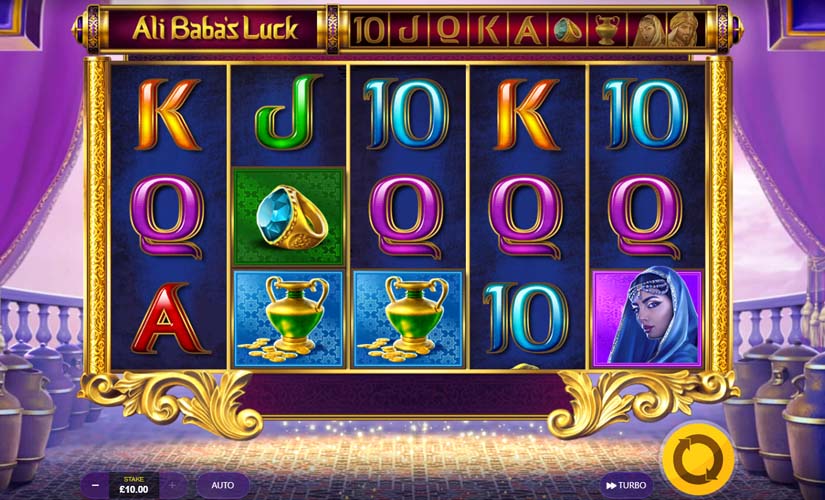This screenshot has width=825, height=500.
Task: Click the red A symbol on reel one
Action: pos(168,318)
